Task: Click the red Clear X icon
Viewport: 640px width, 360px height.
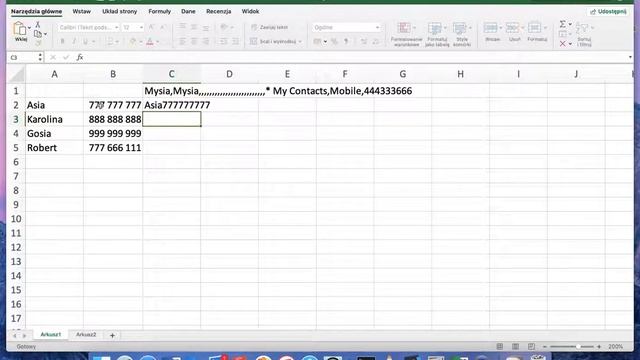Action: tap(562, 43)
